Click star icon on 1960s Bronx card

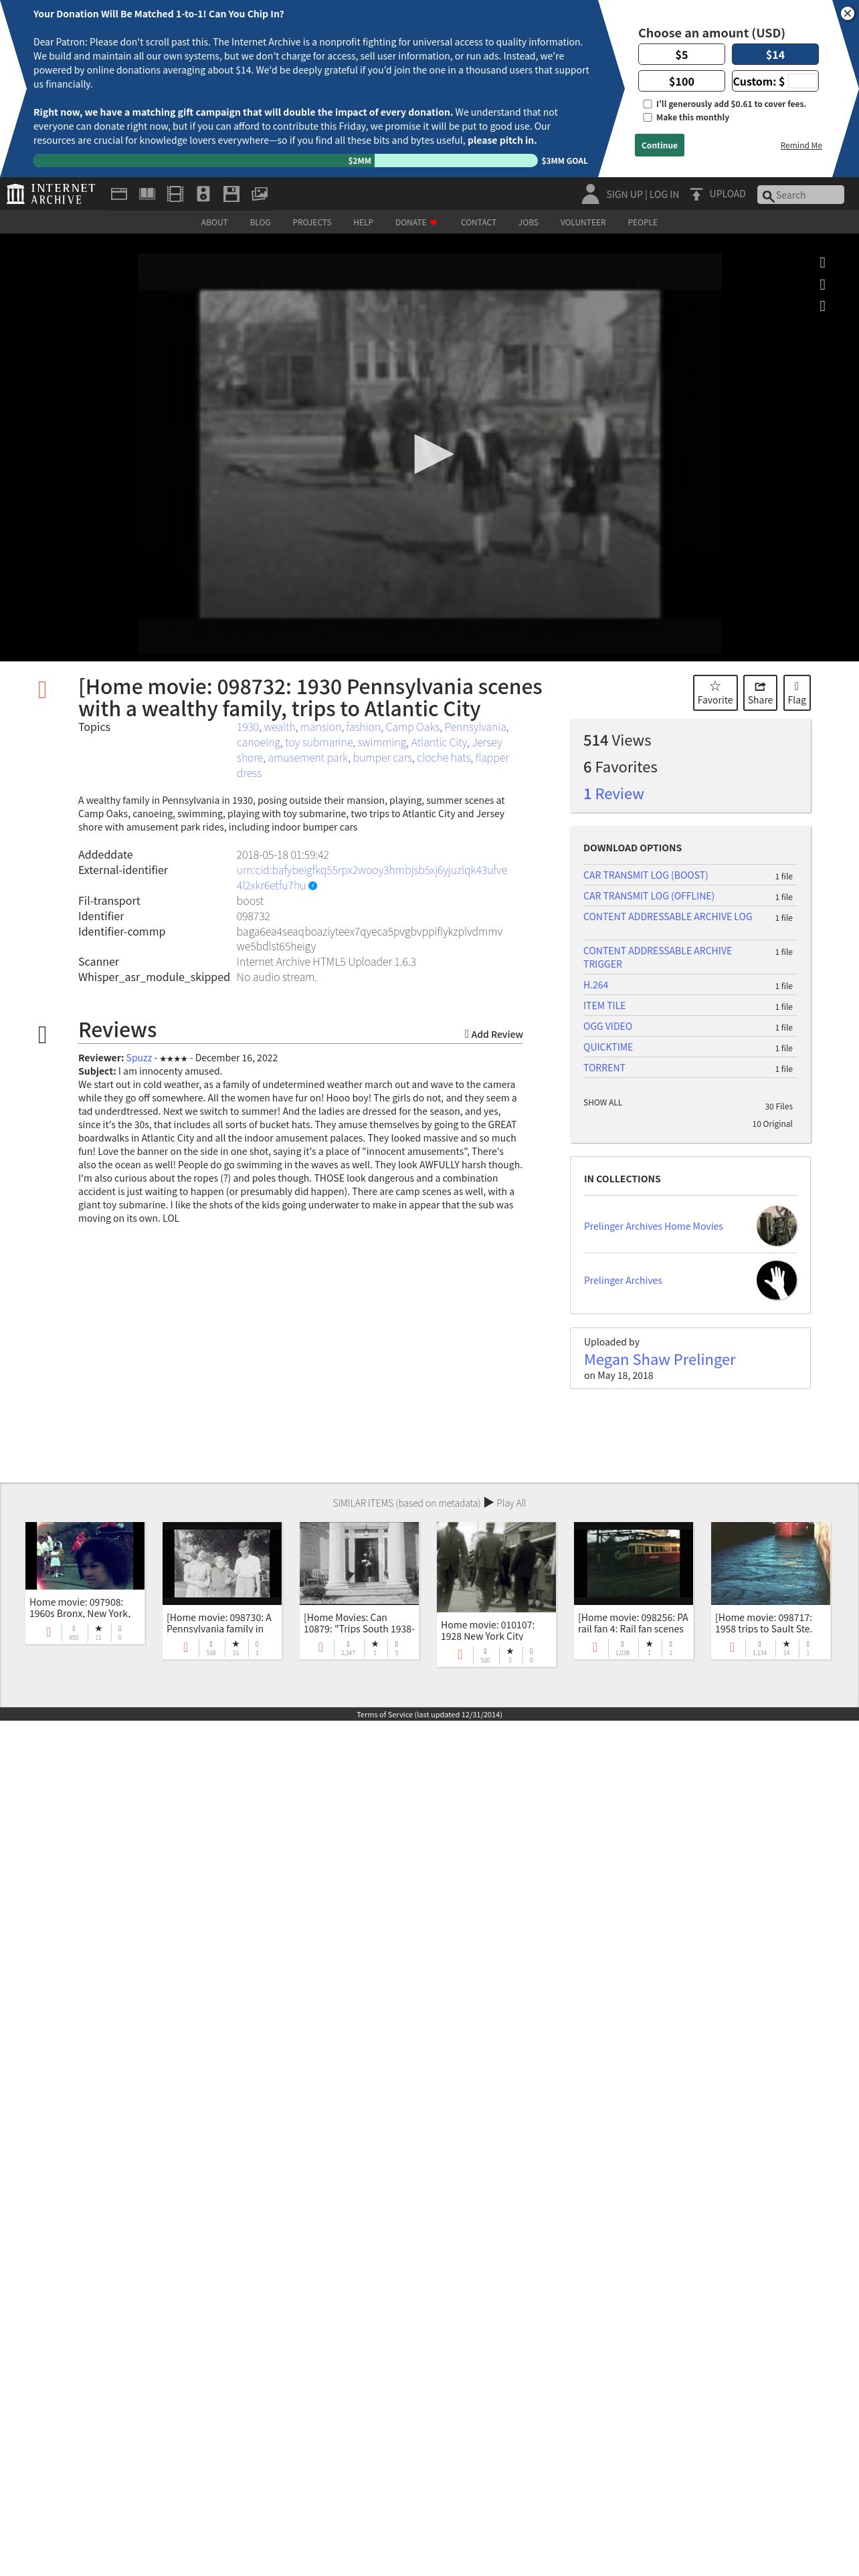[98, 1629]
